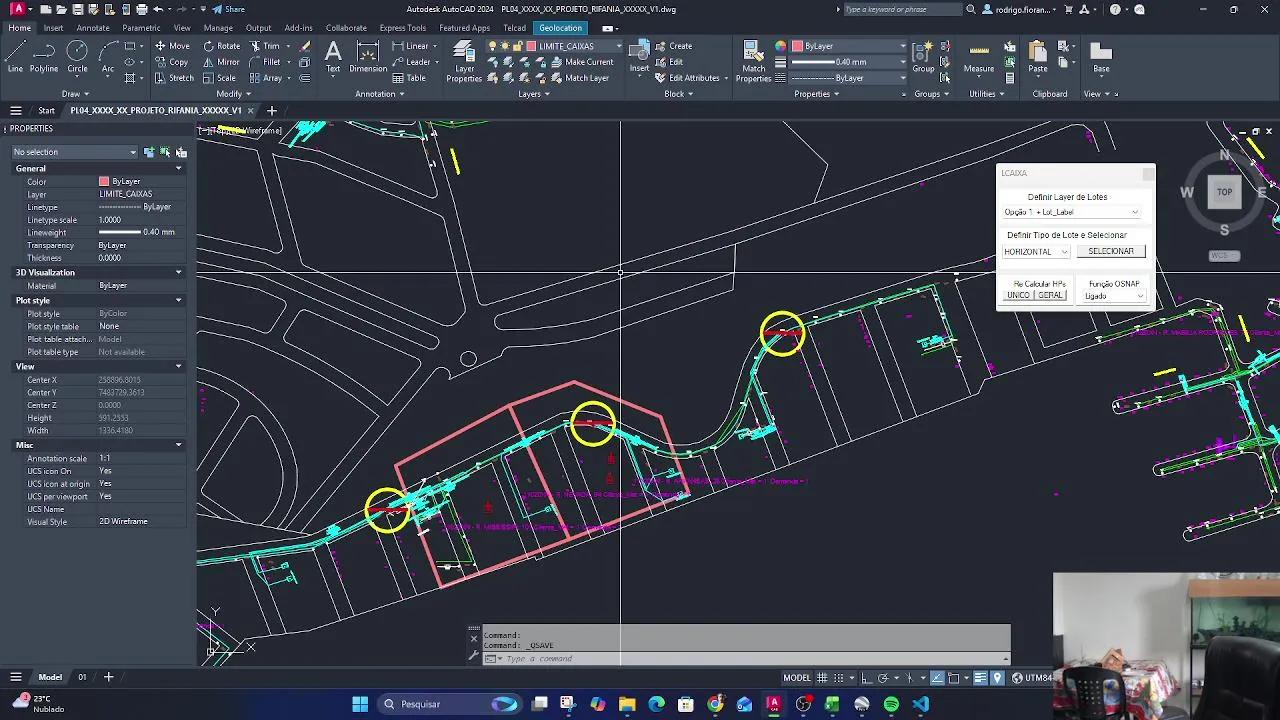Select the Polyline tool
The width and height of the screenshot is (1280, 720).
pos(44,56)
